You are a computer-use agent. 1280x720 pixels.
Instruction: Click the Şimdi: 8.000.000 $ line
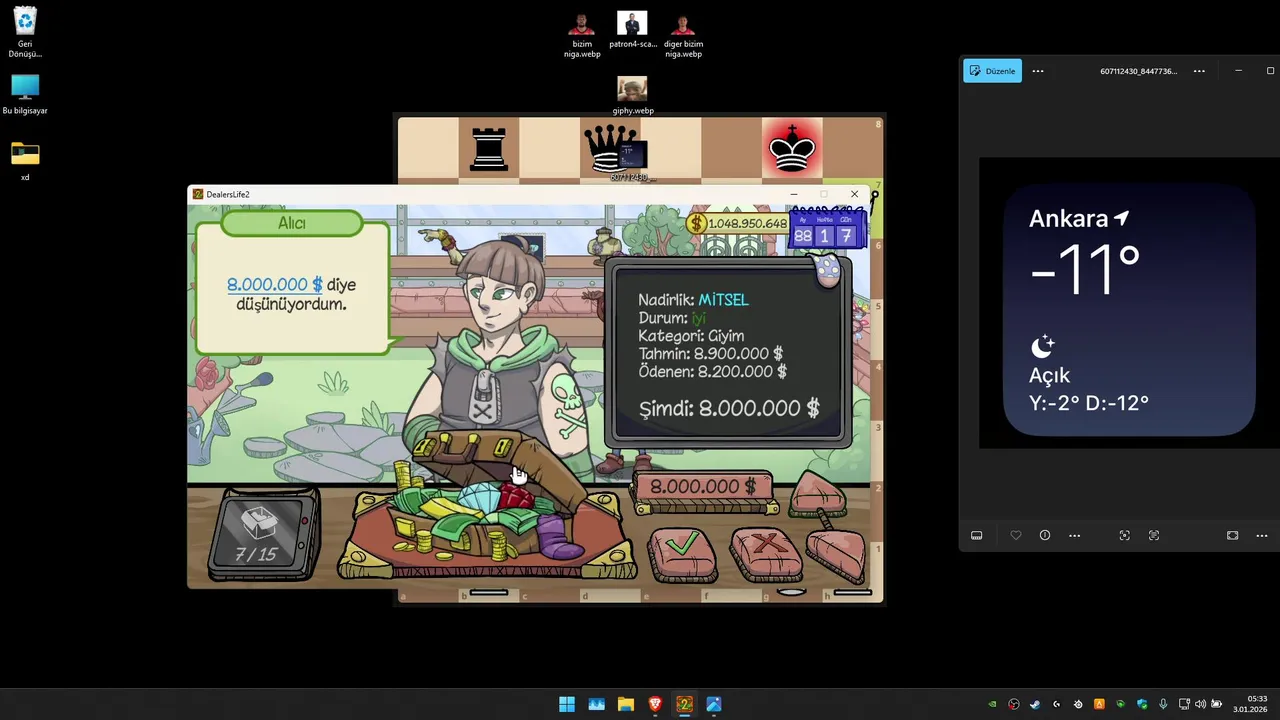pyautogui.click(x=729, y=408)
